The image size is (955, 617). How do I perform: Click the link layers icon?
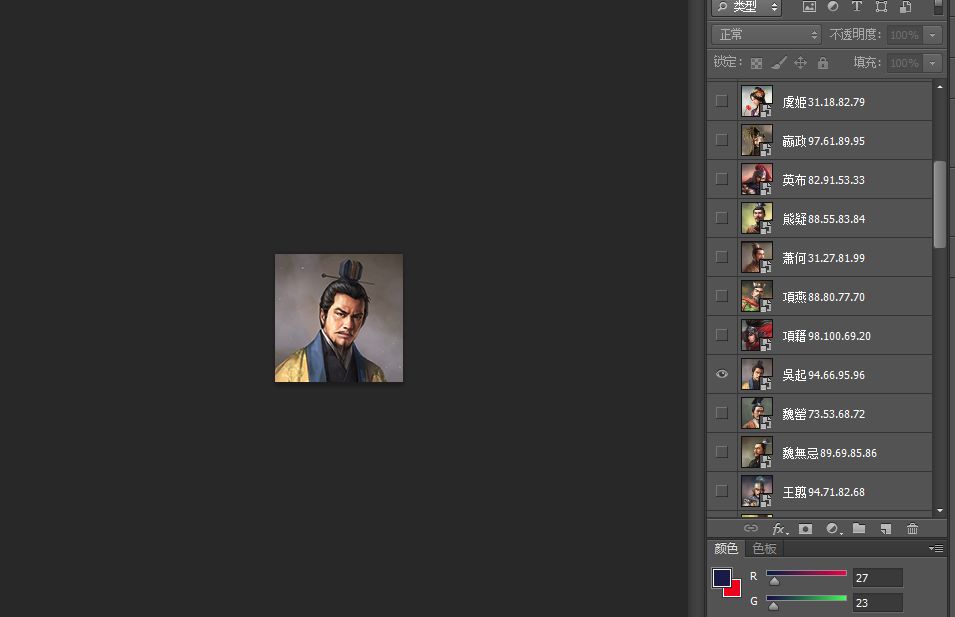[x=751, y=528]
